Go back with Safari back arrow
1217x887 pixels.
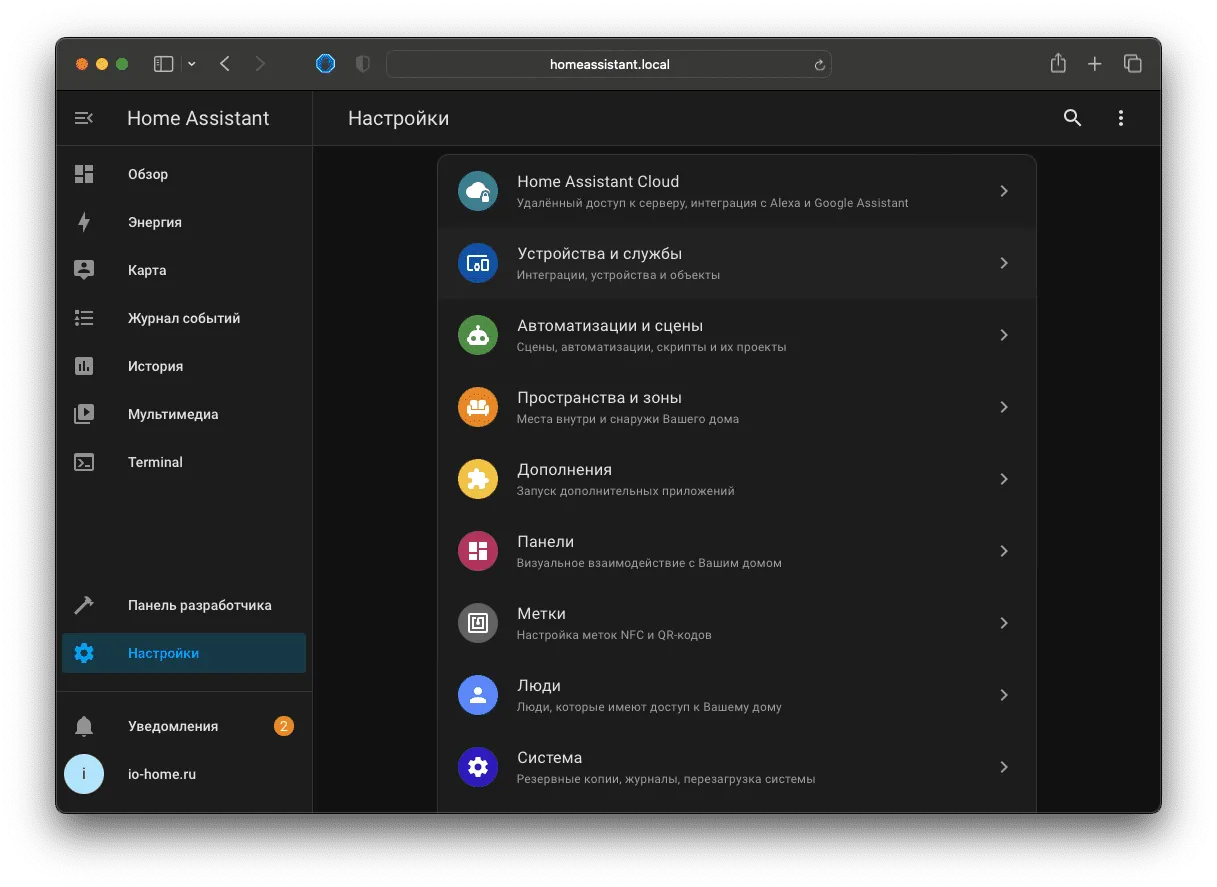pos(225,64)
